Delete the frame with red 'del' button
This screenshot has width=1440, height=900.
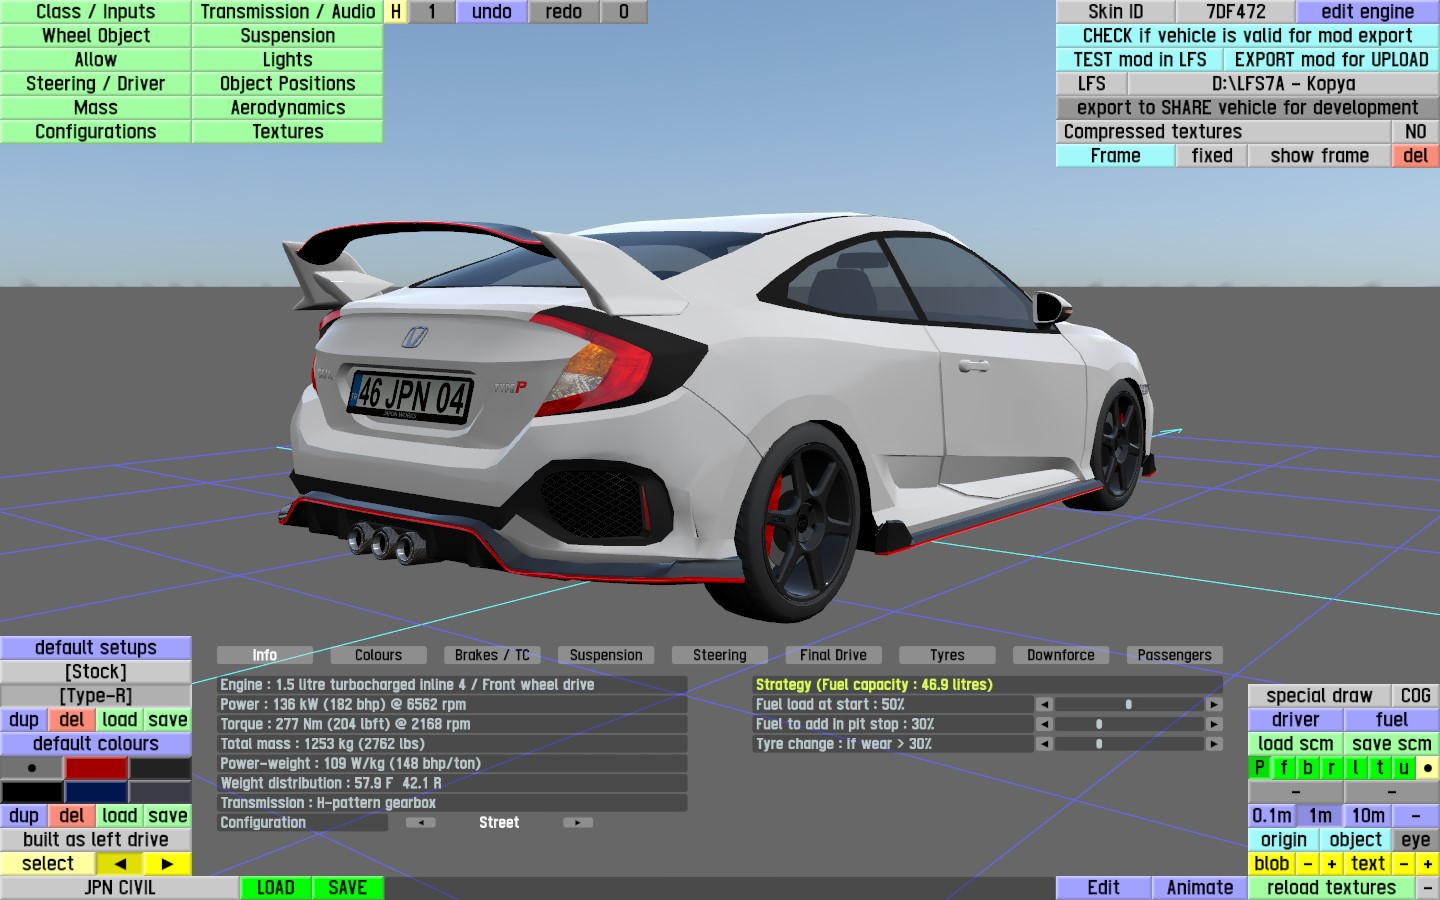(1416, 156)
